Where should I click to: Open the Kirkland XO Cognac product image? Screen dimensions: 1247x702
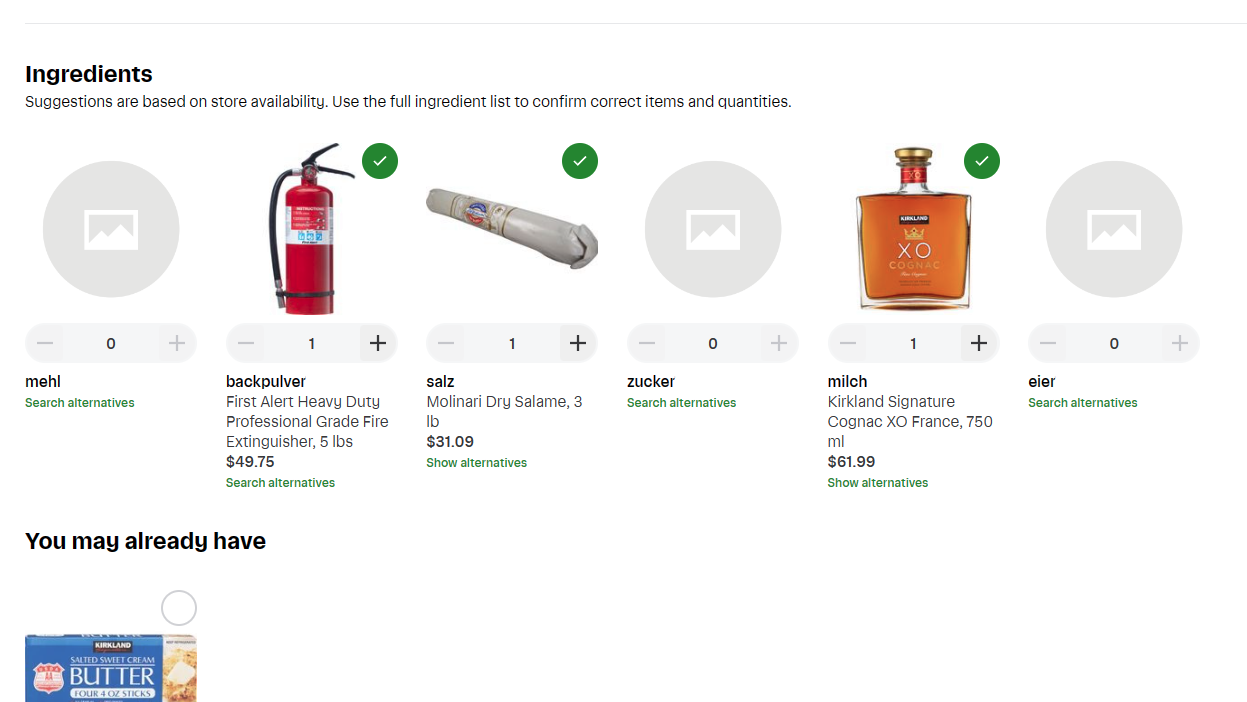(912, 230)
